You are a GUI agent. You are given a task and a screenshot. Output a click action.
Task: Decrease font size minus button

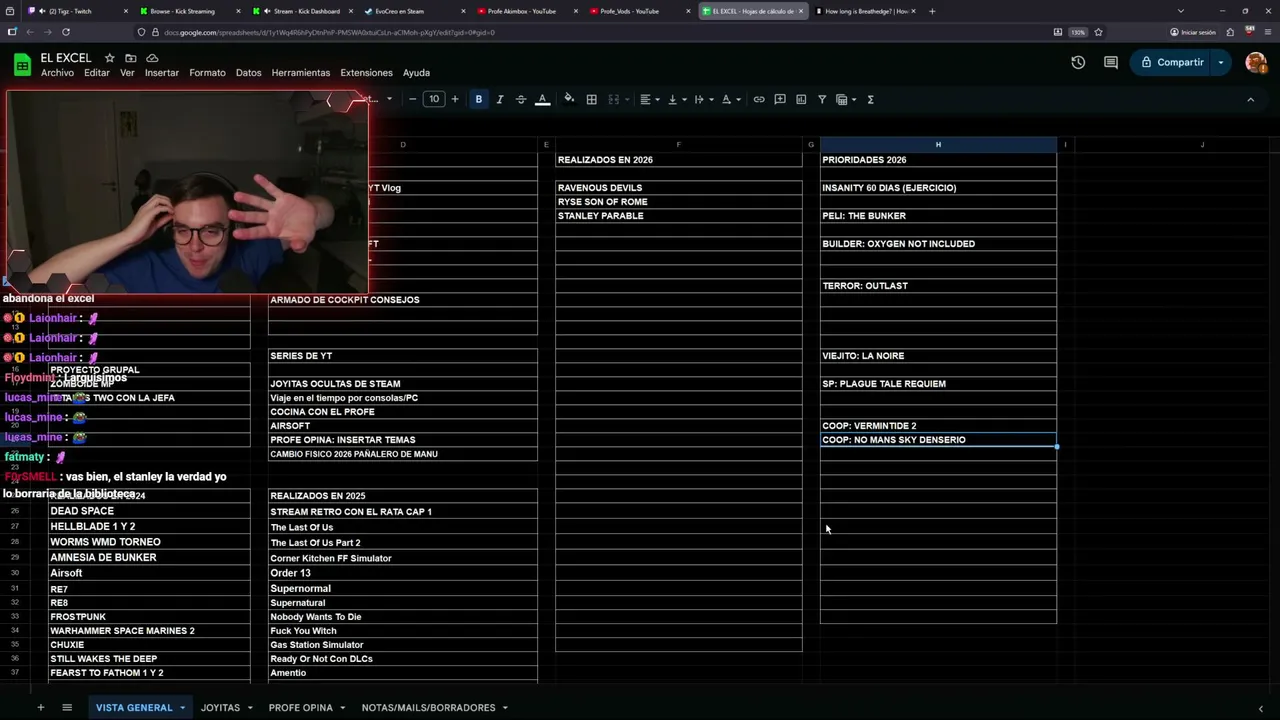coord(412,99)
